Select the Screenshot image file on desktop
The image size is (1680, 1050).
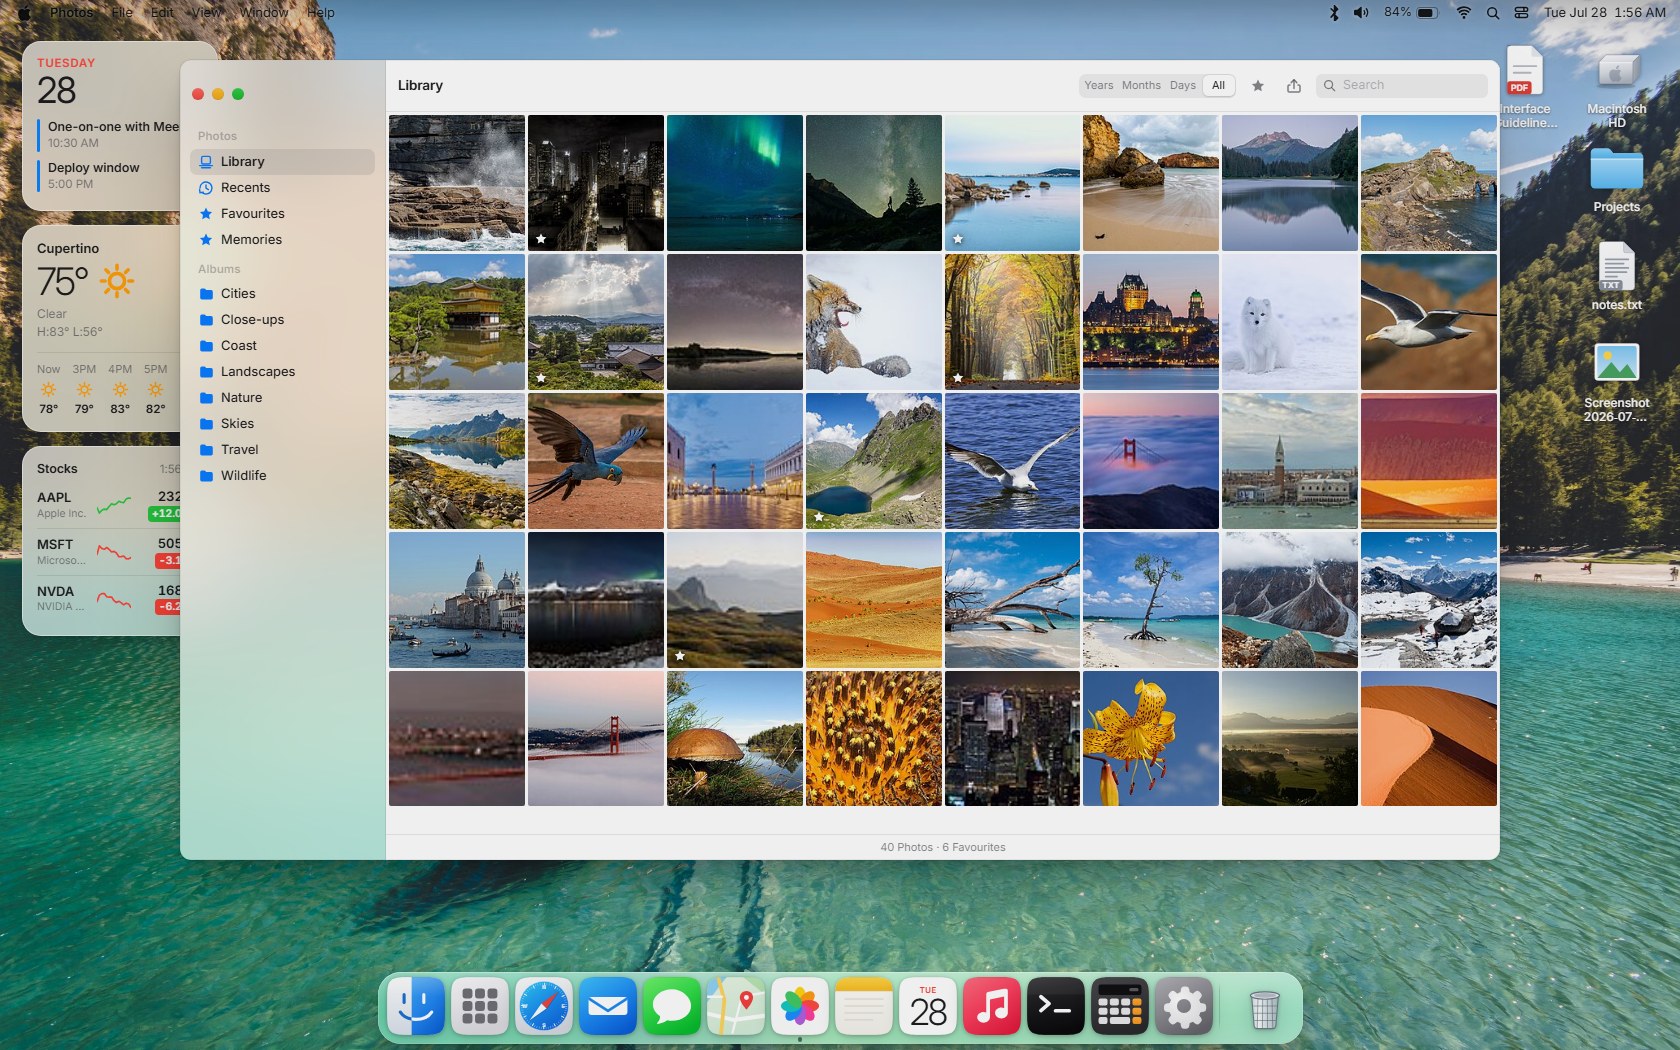tap(1616, 382)
